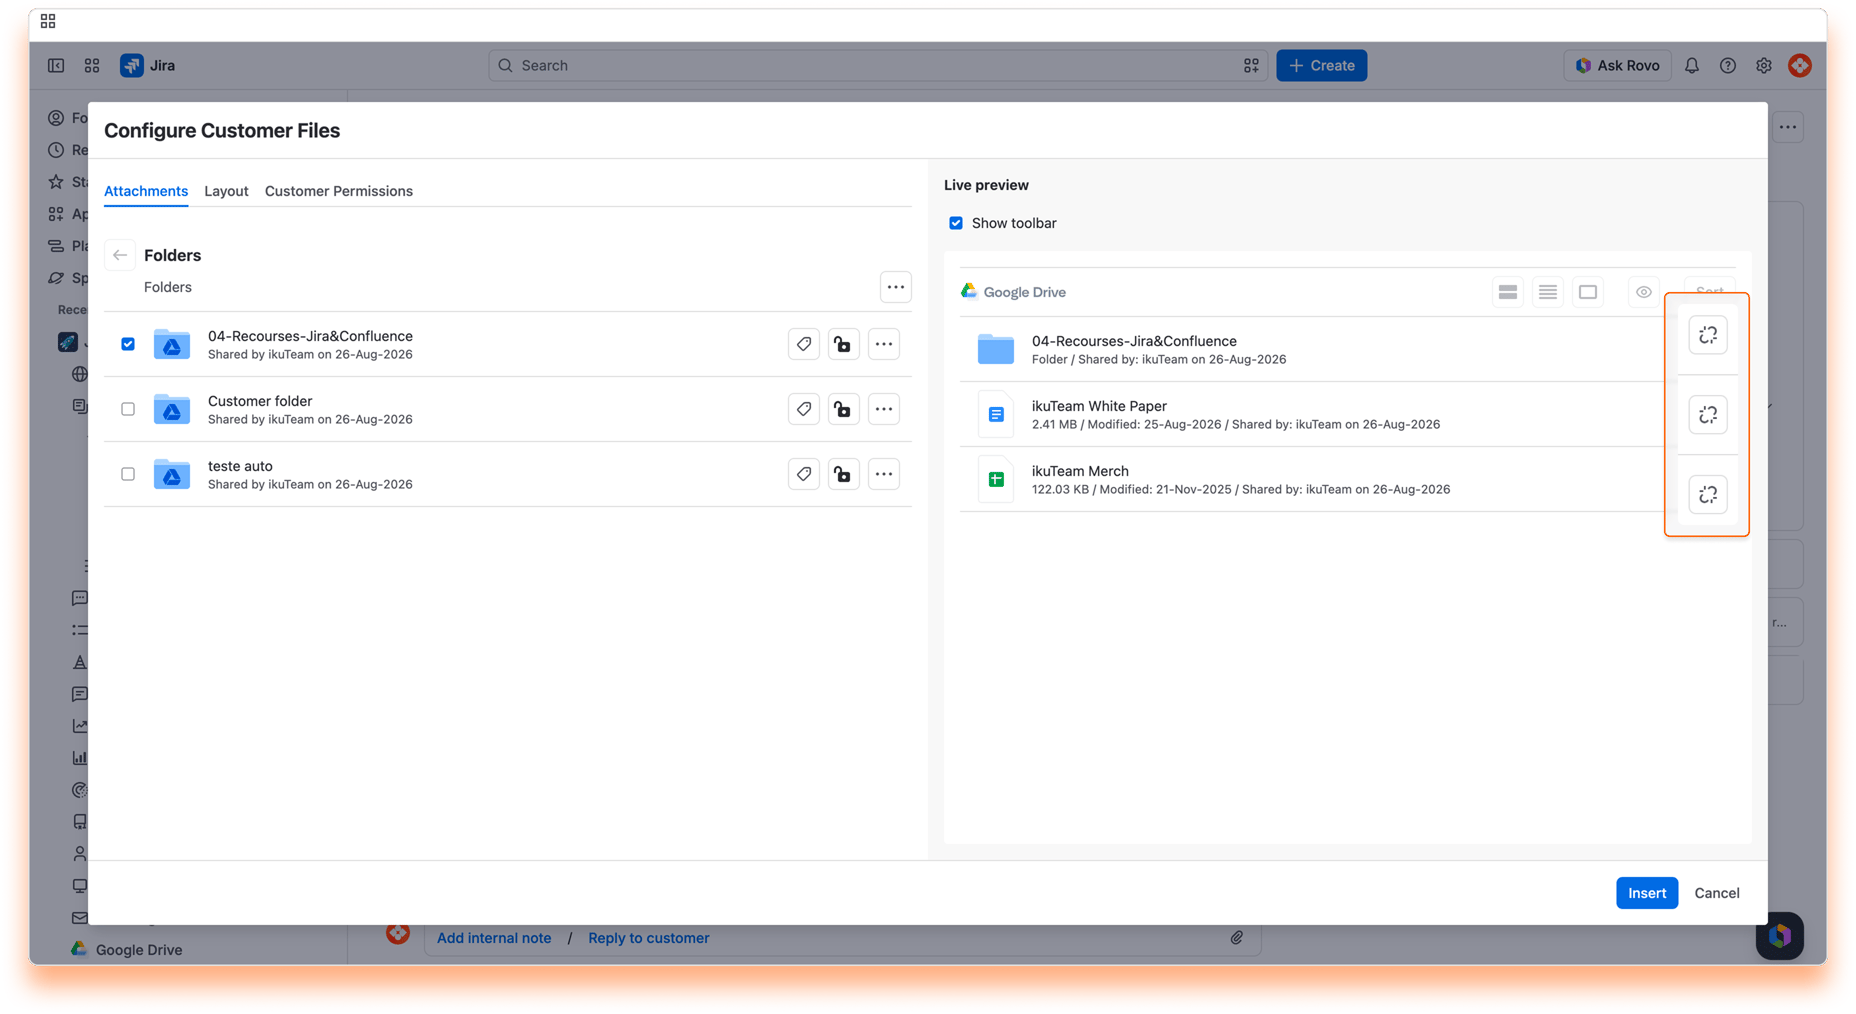Open Google Drive in the left sidebar
Screen dimensions: 1856x1014
pos(127,950)
